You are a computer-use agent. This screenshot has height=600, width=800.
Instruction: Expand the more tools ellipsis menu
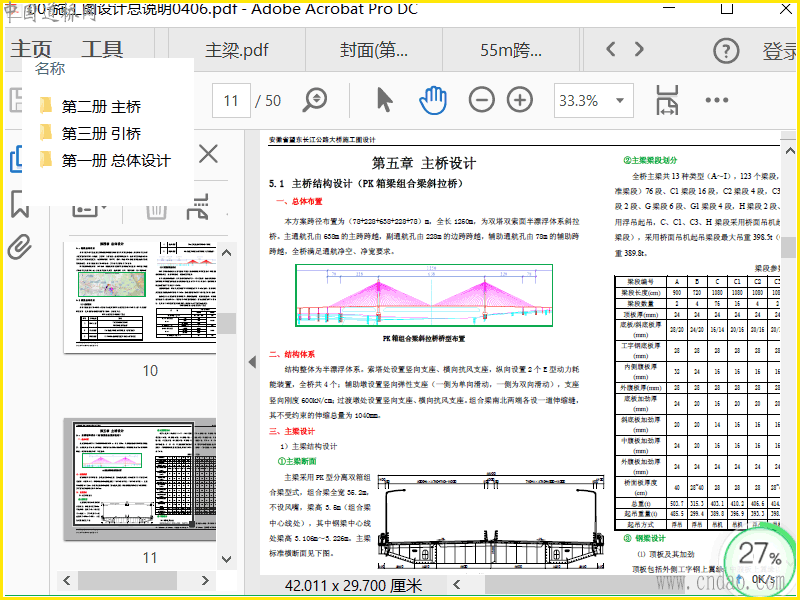tap(717, 100)
